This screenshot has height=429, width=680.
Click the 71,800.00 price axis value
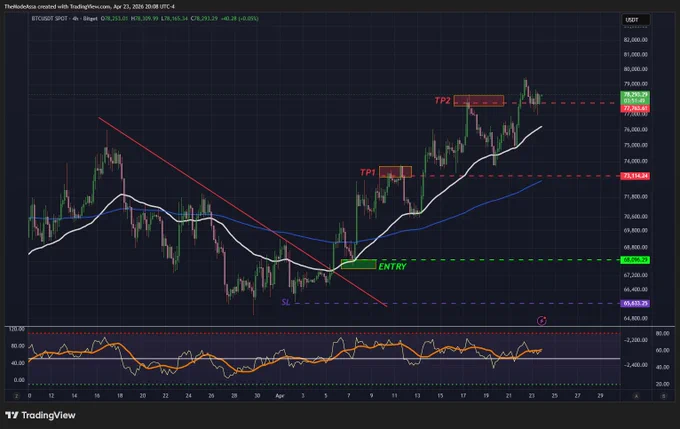[x=635, y=196]
